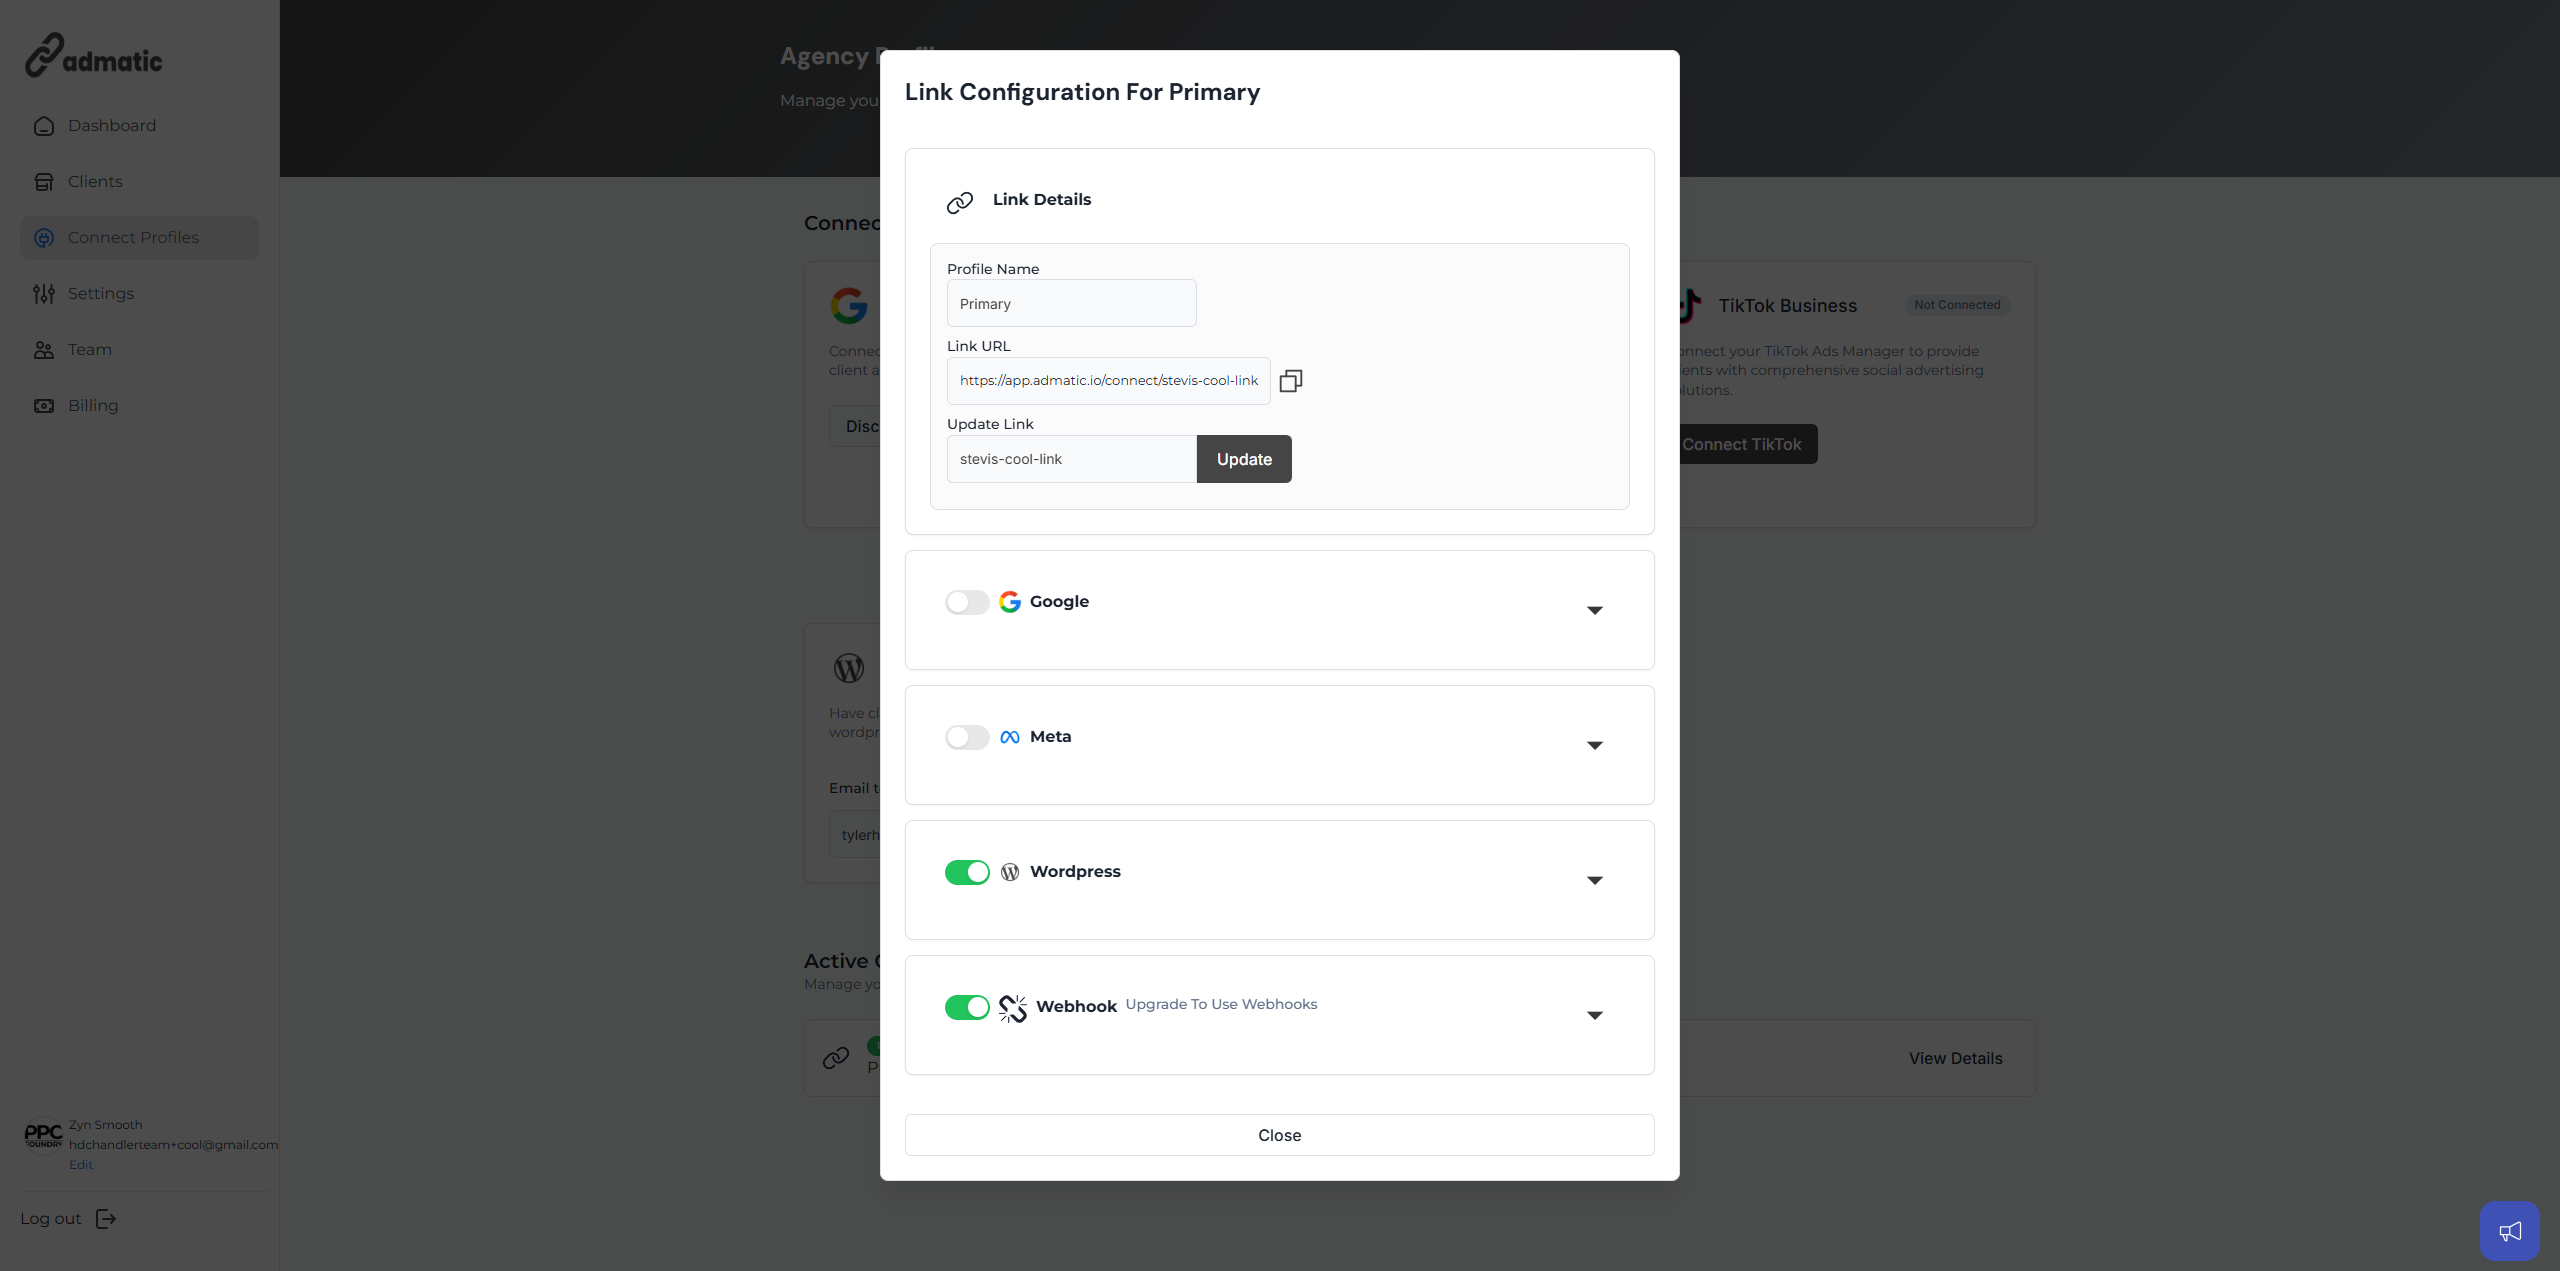Image resolution: width=2560 pixels, height=1271 pixels.
Task: Expand the Wordpress section arrow
Action: [1595, 880]
